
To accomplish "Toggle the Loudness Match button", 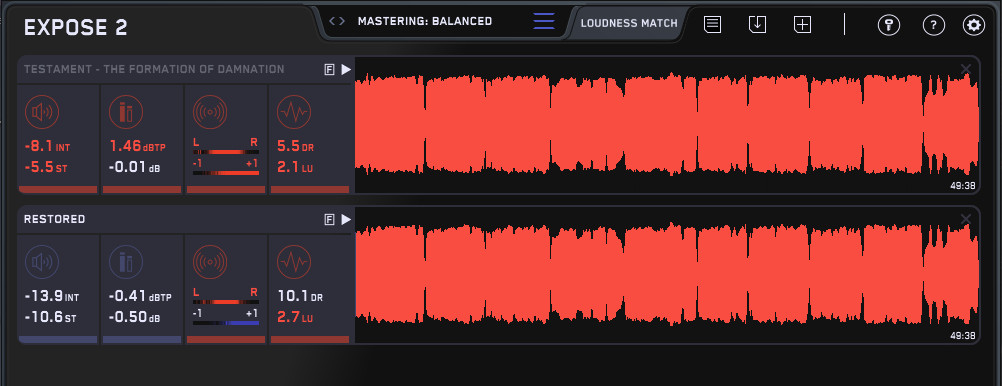I will pyautogui.click(x=629, y=23).
